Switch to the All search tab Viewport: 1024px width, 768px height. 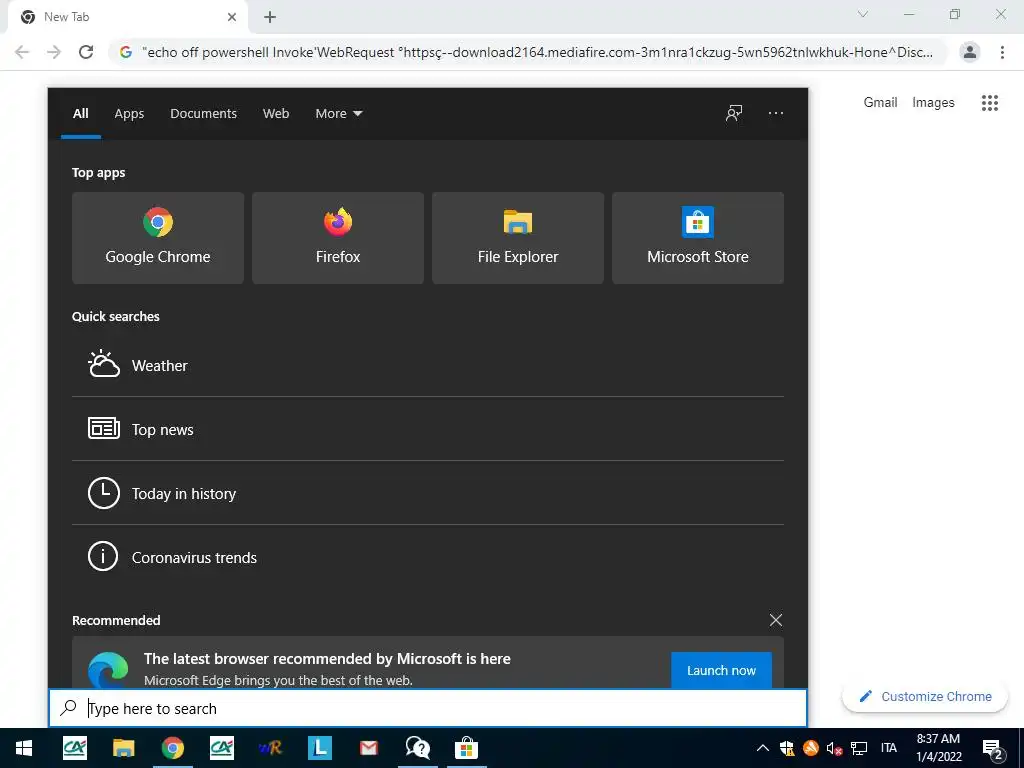coord(80,114)
